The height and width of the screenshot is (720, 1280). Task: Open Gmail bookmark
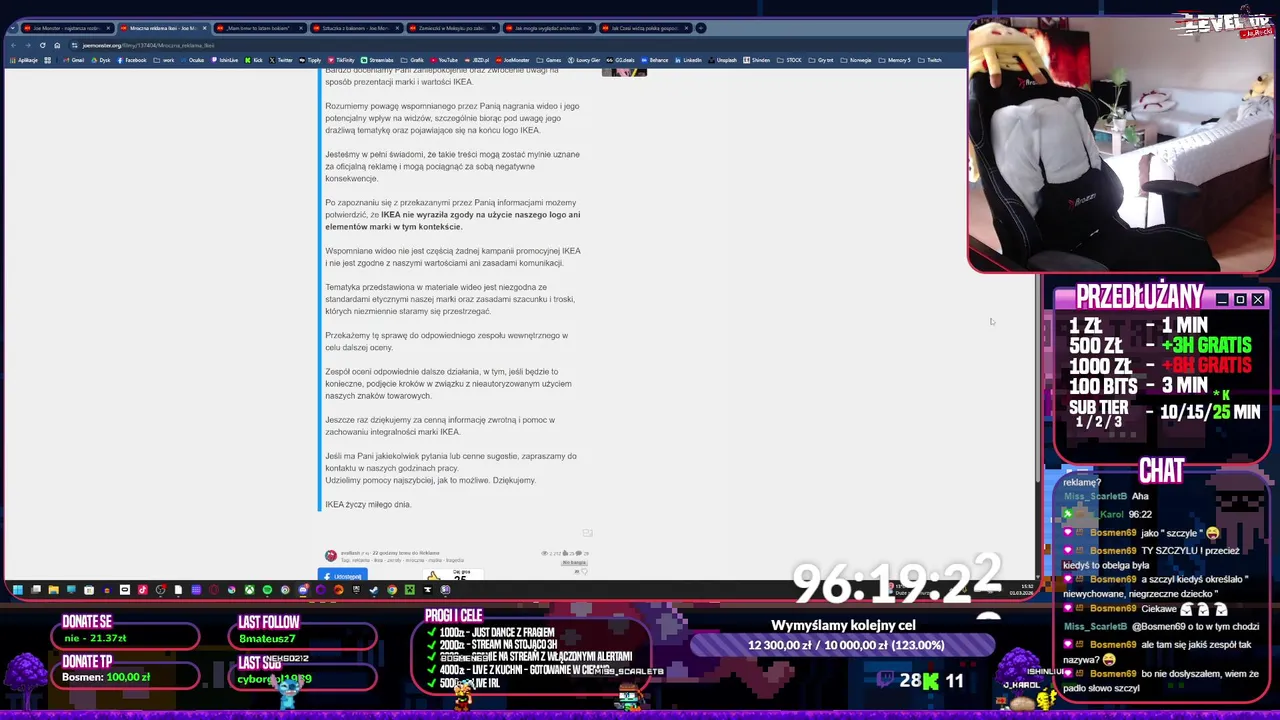tap(73, 60)
